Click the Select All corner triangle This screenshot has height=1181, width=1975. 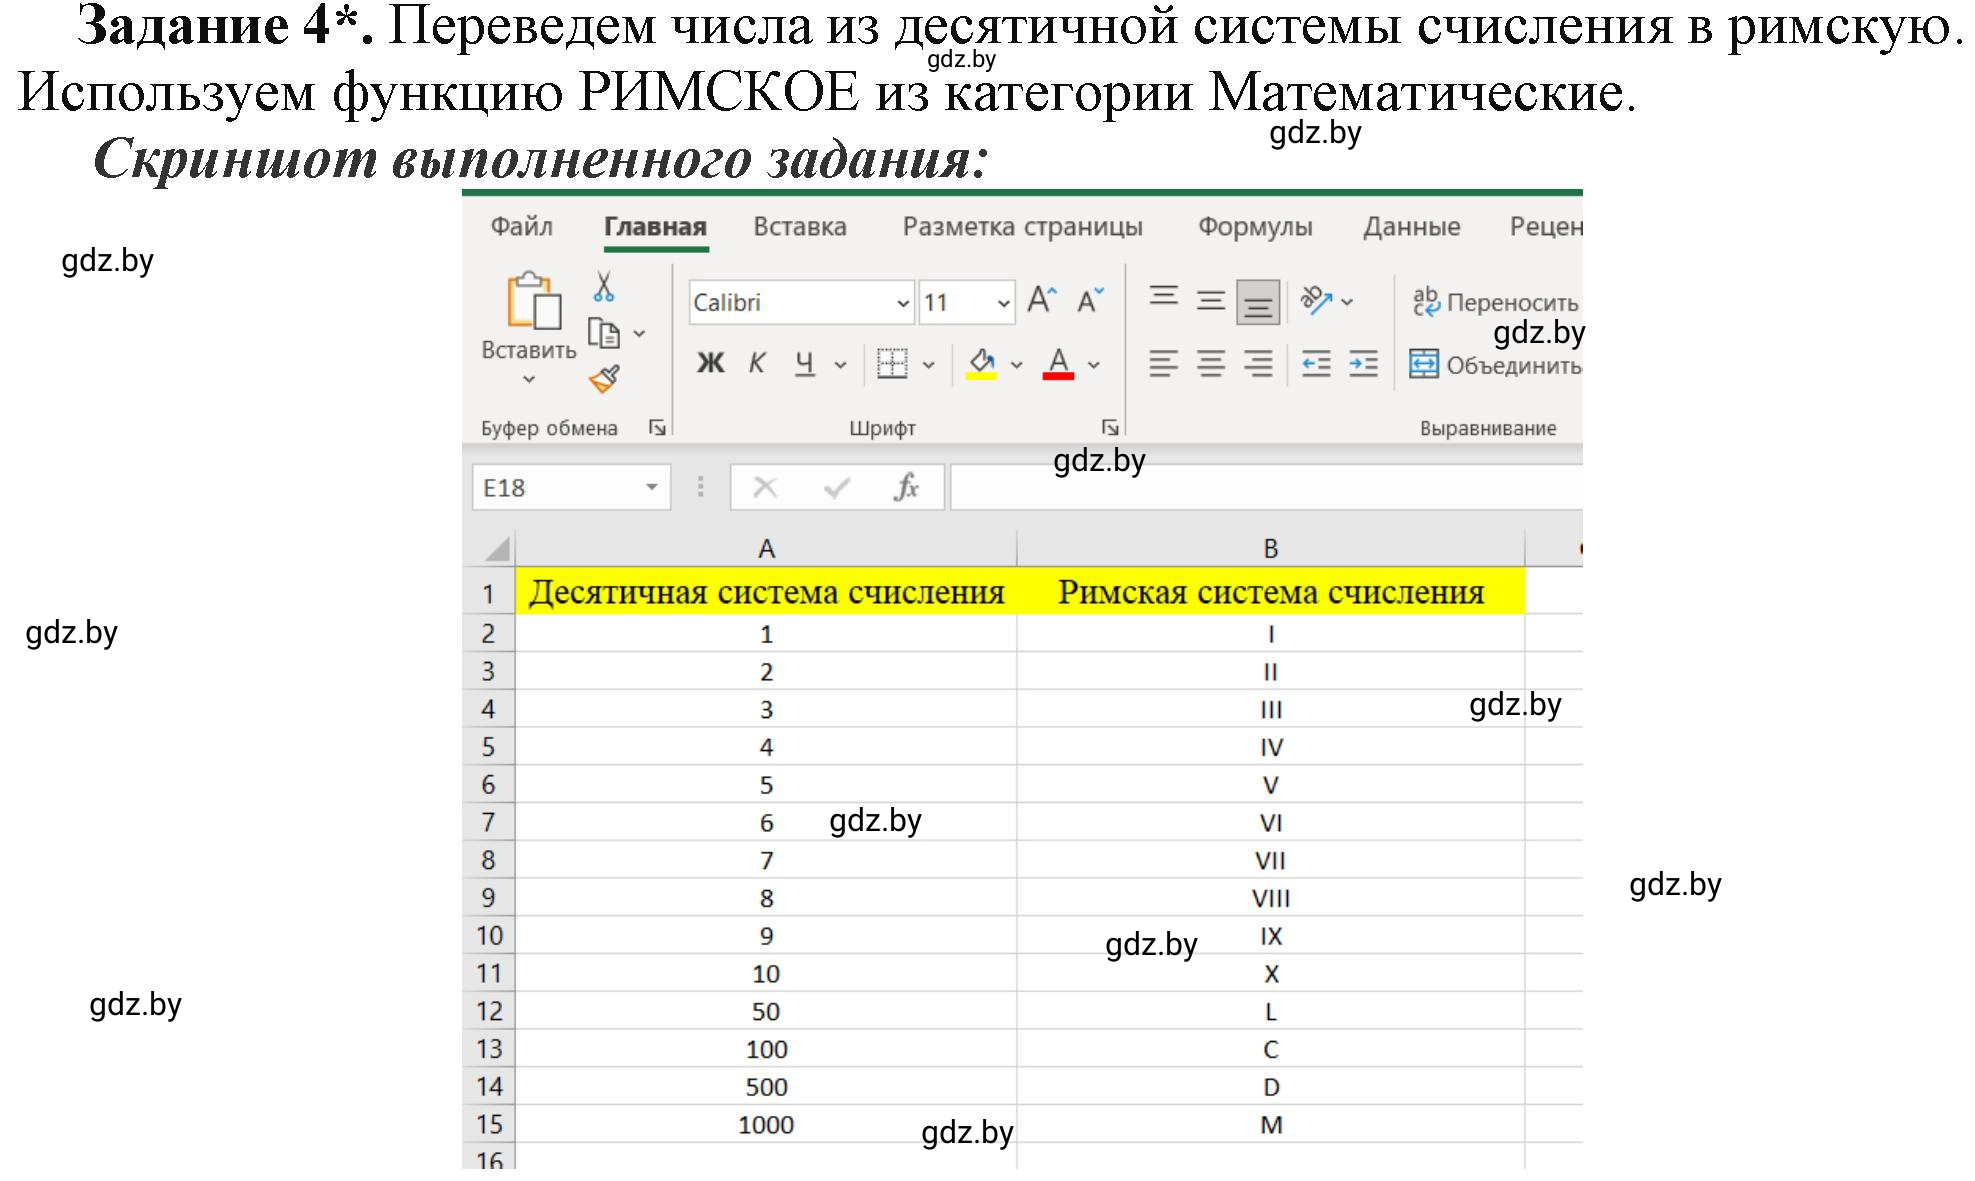coord(496,549)
